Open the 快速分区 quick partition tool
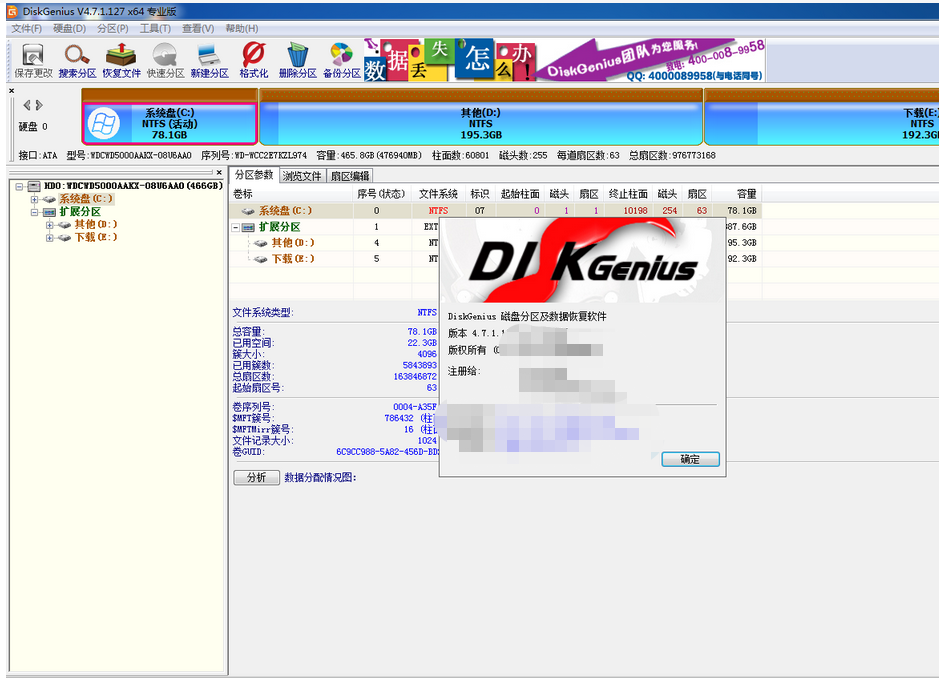 [165, 60]
